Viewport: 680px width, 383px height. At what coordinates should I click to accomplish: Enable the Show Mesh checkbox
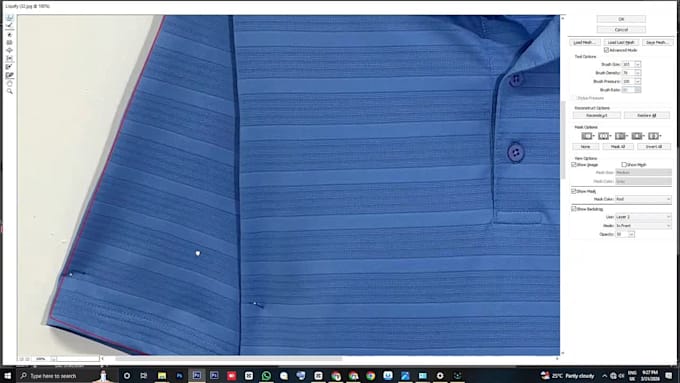[x=624, y=165]
